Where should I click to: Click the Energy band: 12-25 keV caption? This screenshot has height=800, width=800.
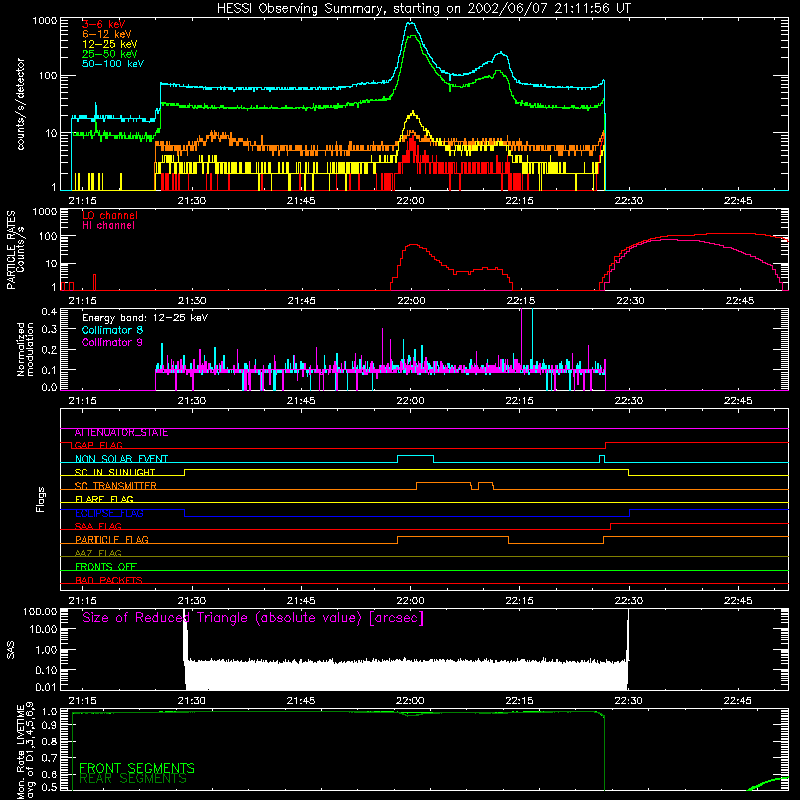pos(145,318)
